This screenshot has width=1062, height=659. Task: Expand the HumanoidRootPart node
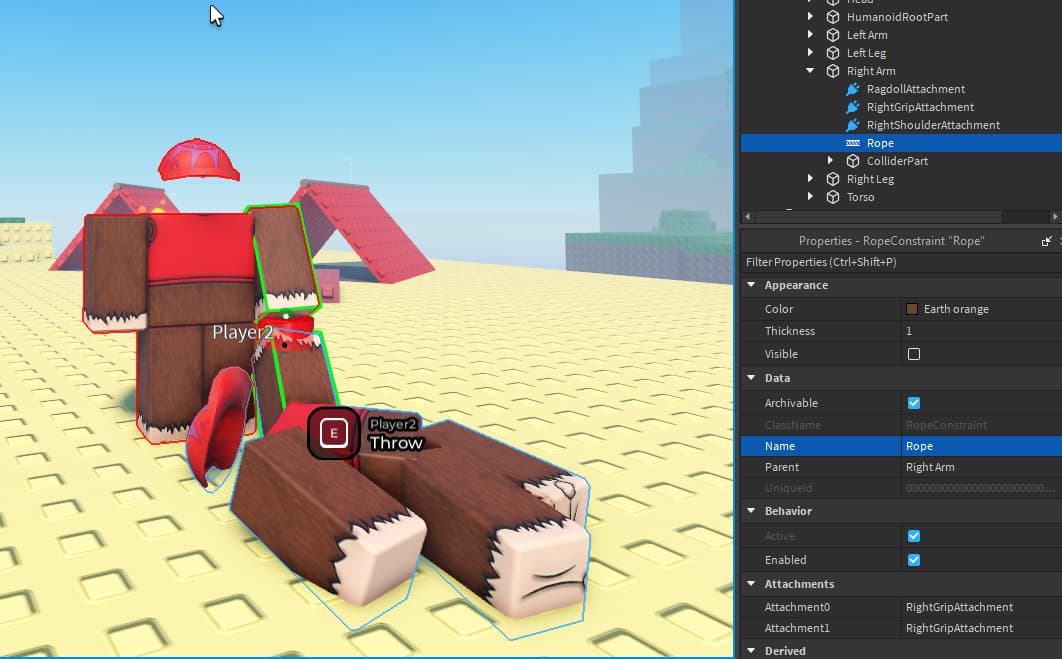point(810,16)
